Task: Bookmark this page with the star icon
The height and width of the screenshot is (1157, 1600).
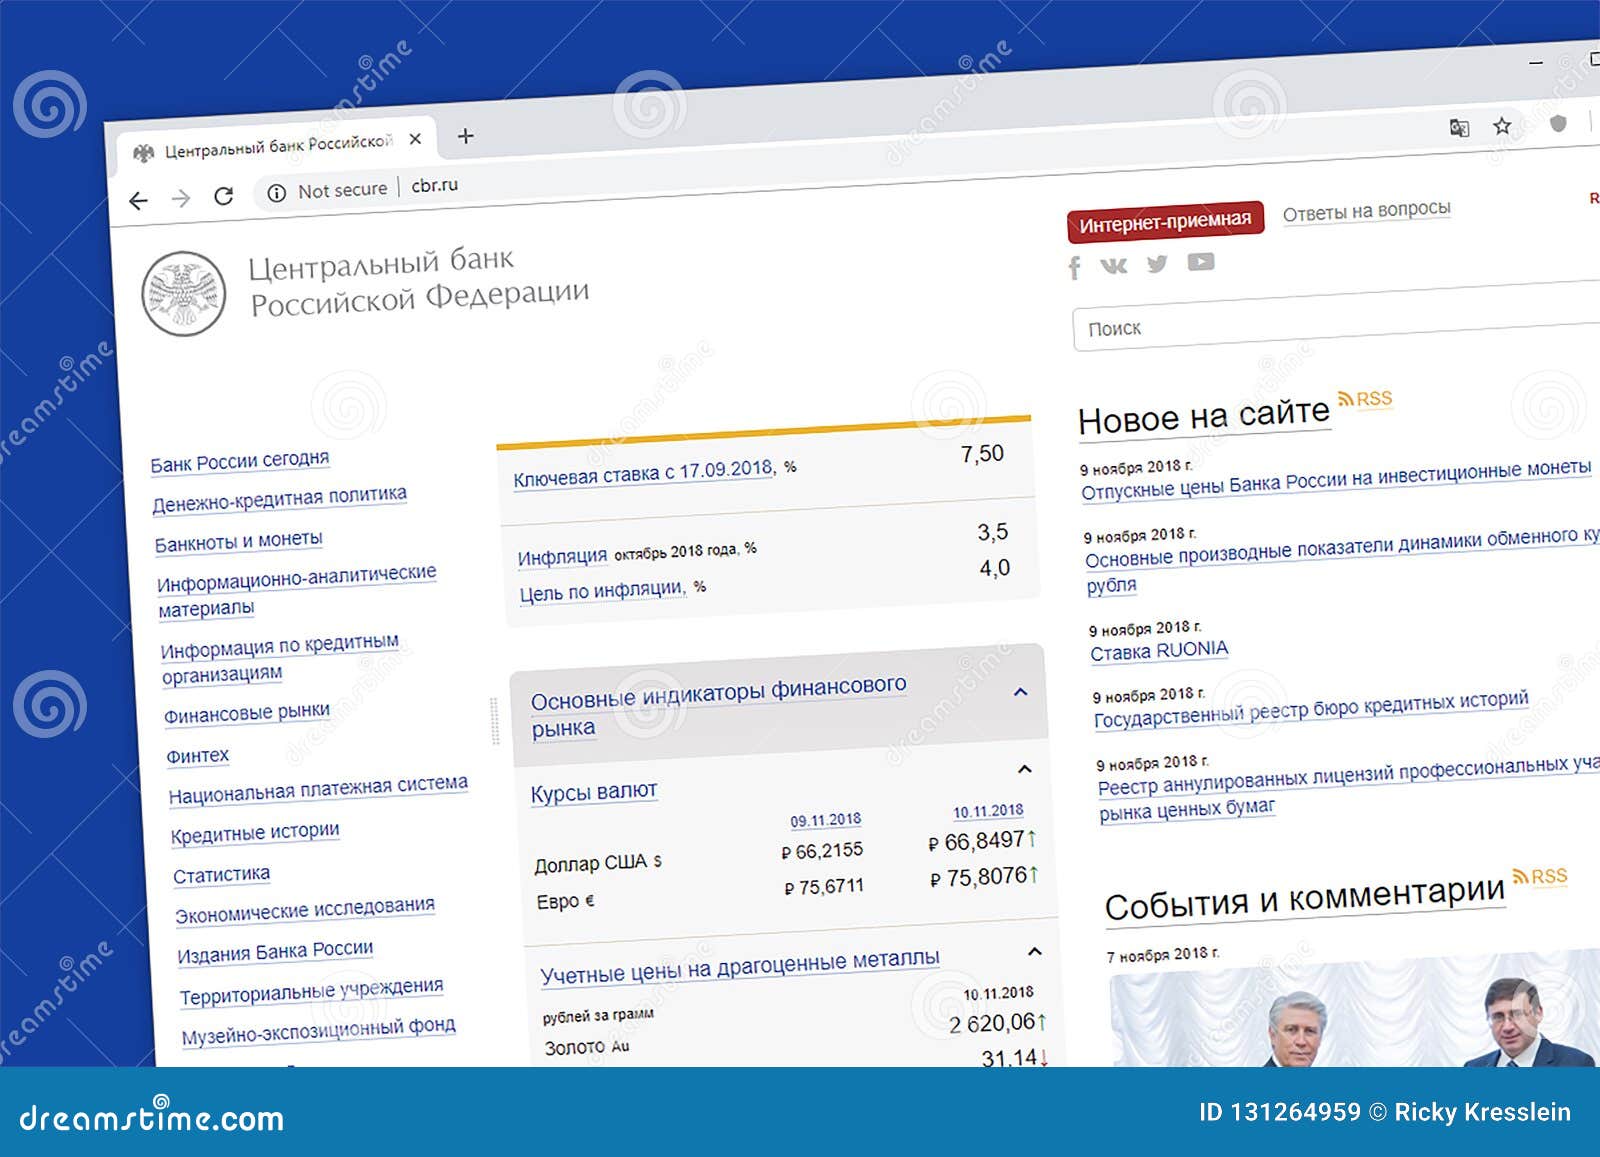Action: [1502, 125]
